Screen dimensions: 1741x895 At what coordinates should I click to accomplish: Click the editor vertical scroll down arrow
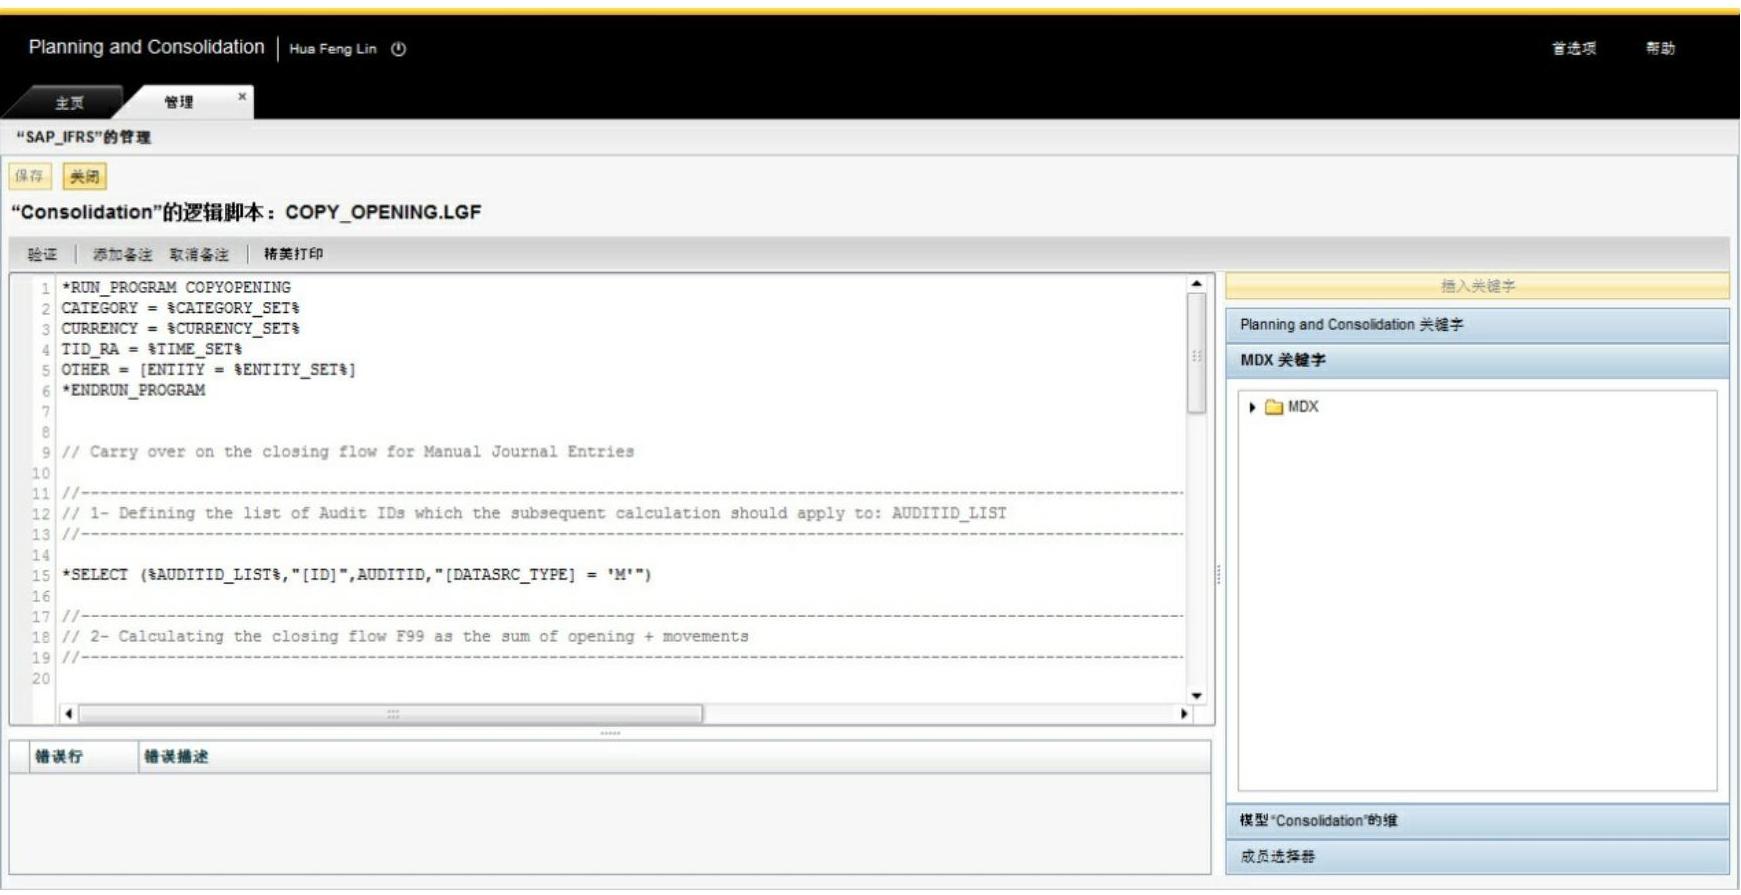pos(1196,696)
